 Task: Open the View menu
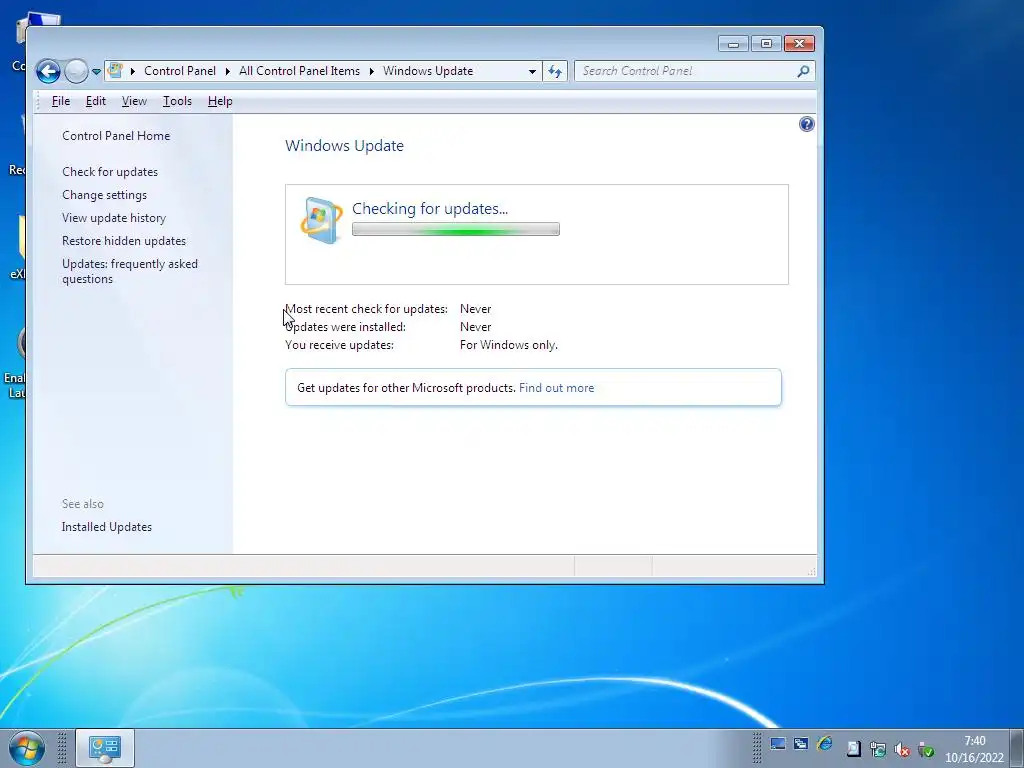[134, 101]
